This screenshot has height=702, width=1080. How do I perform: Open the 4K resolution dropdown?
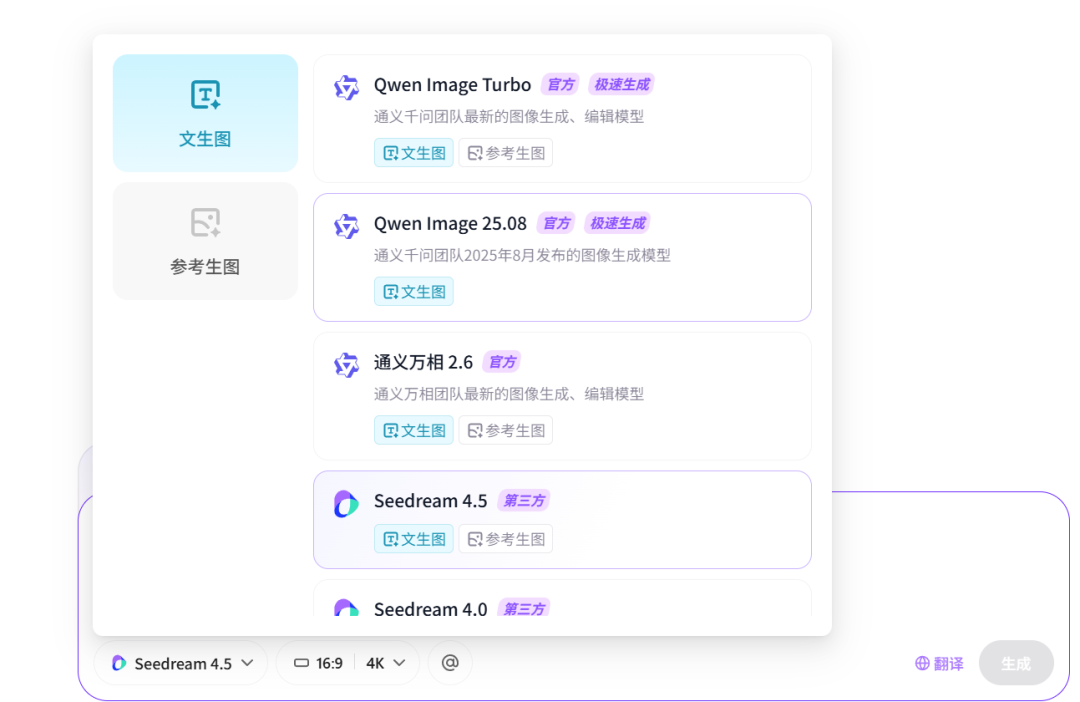pos(382,662)
